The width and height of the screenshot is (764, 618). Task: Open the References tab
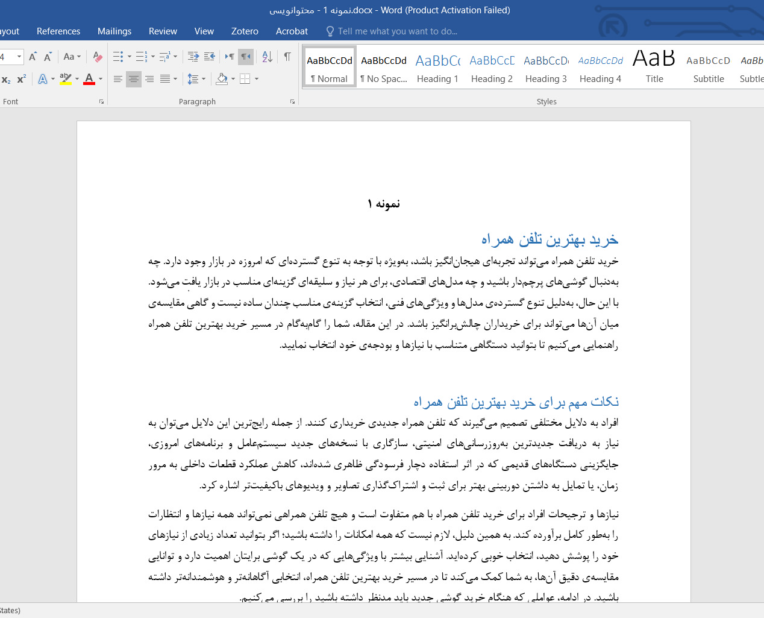(58, 31)
